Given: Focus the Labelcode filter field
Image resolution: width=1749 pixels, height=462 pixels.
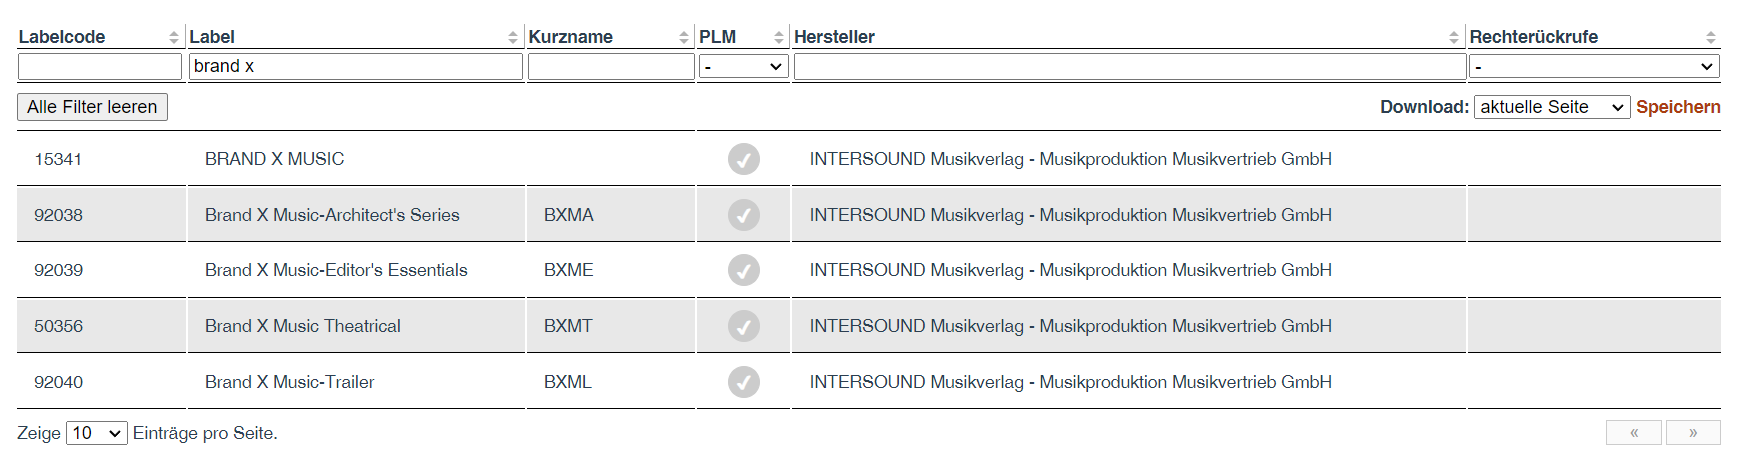Looking at the screenshot, I should [100, 66].
